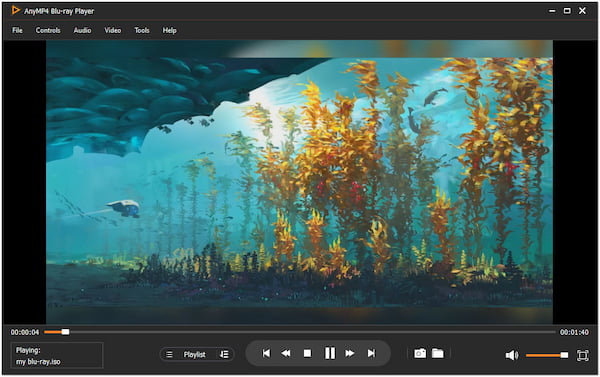The width and height of the screenshot is (600, 377).
Task: Open the Controls menu
Action: coord(48,30)
